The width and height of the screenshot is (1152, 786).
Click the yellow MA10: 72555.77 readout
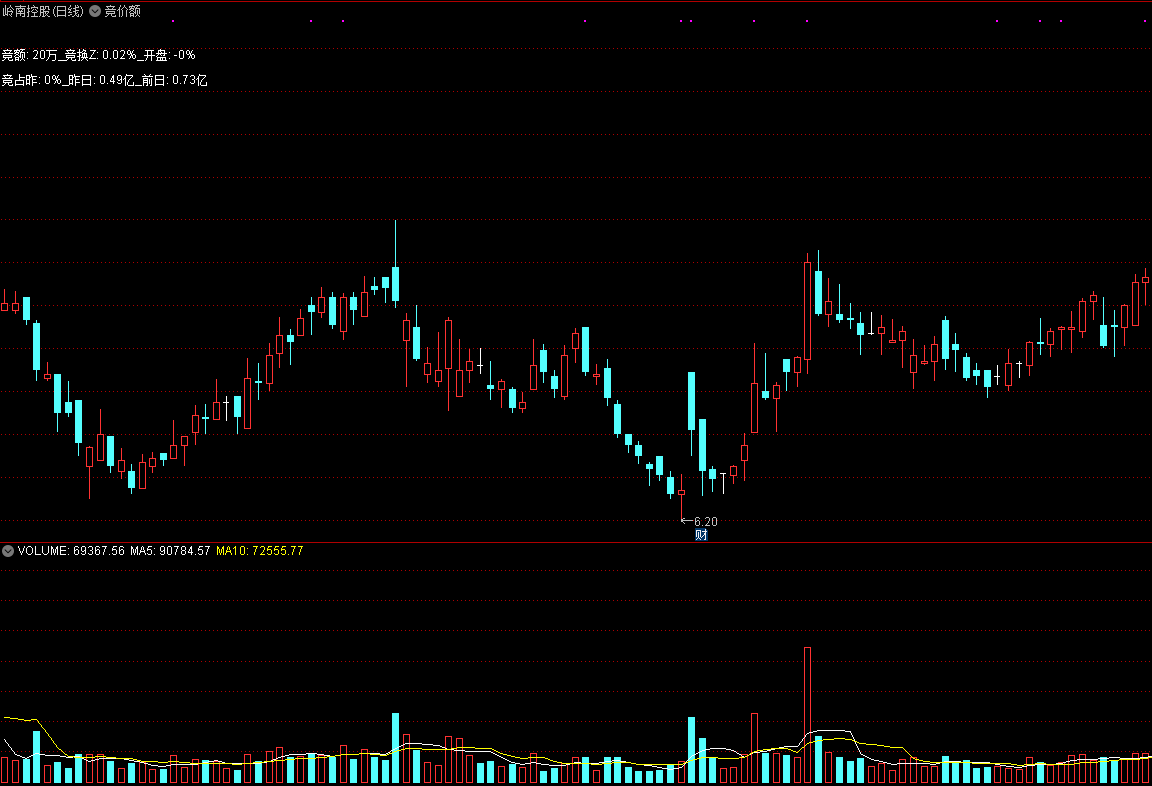(x=259, y=551)
